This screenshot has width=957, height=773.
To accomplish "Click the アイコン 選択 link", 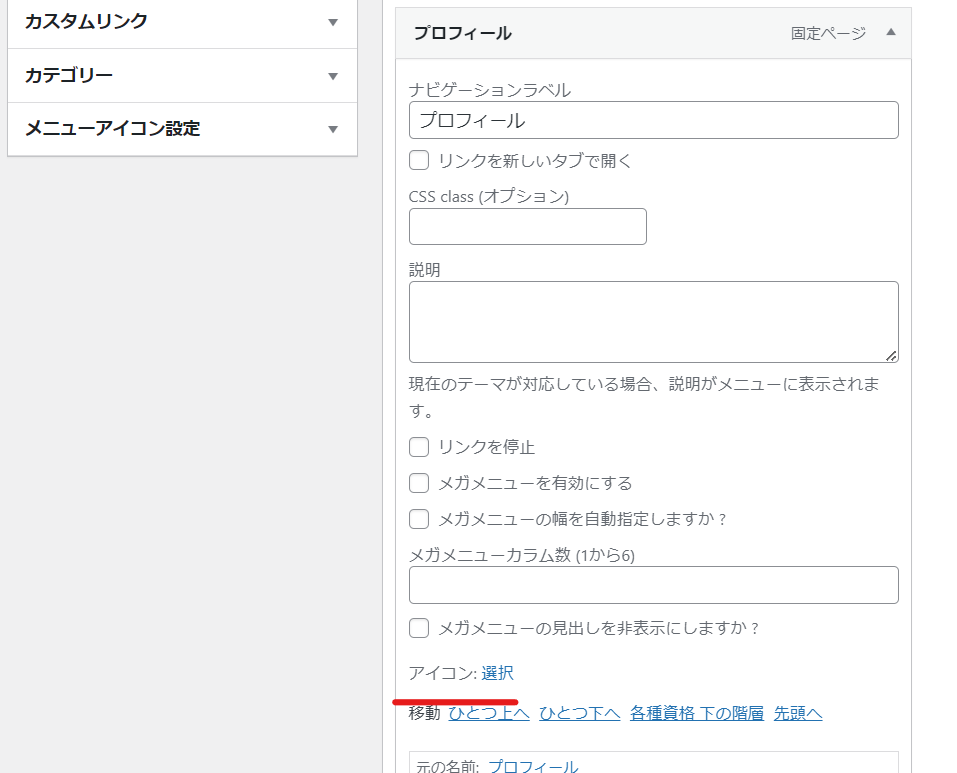I will (x=497, y=673).
